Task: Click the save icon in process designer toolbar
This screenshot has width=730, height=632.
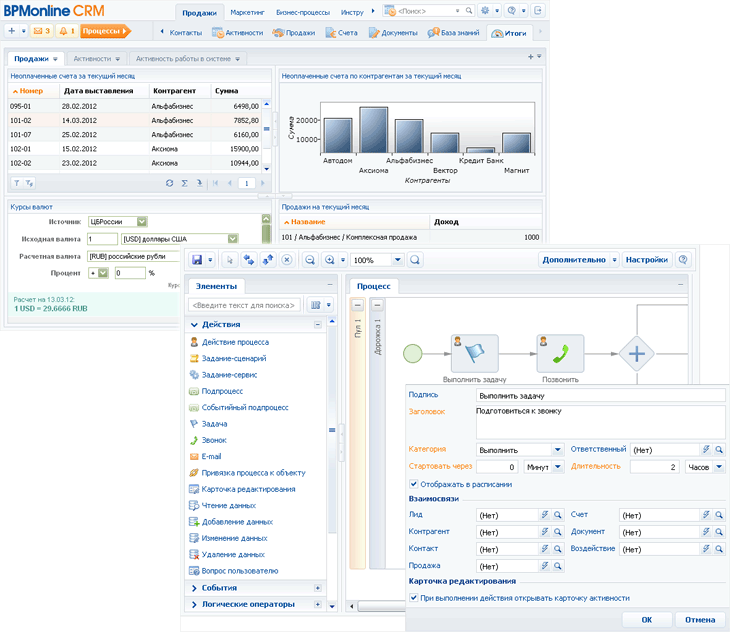Action: tap(197, 260)
